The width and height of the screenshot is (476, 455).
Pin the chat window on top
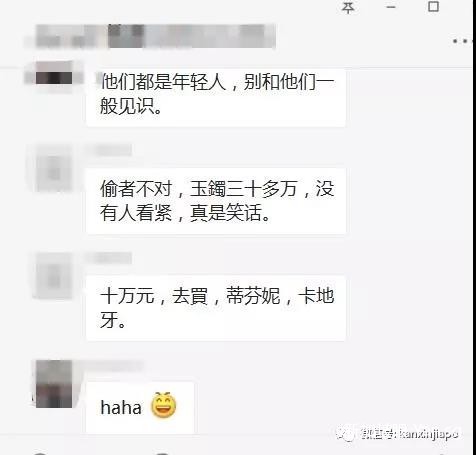coord(348,7)
